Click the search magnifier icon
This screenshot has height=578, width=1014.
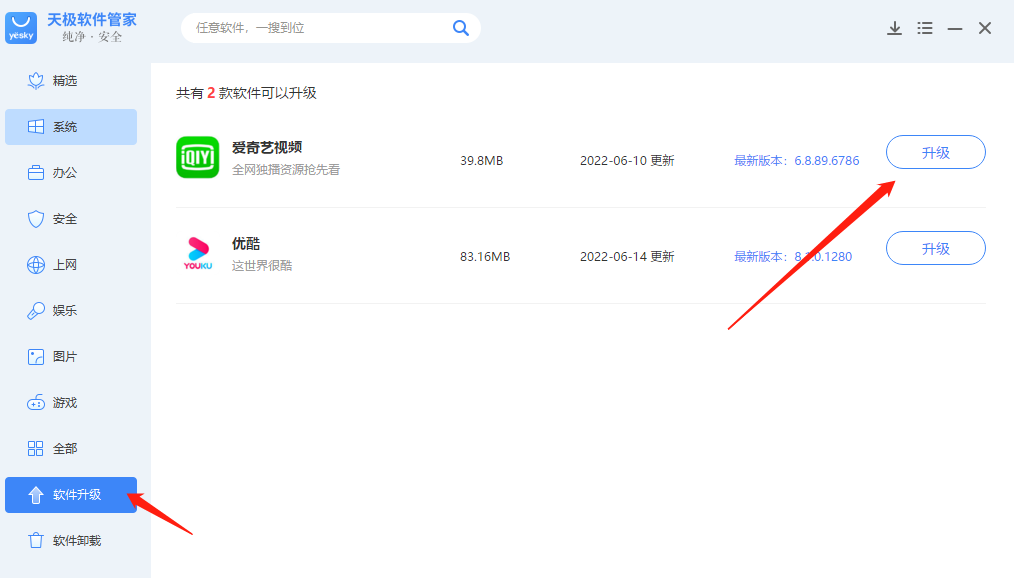(460, 28)
